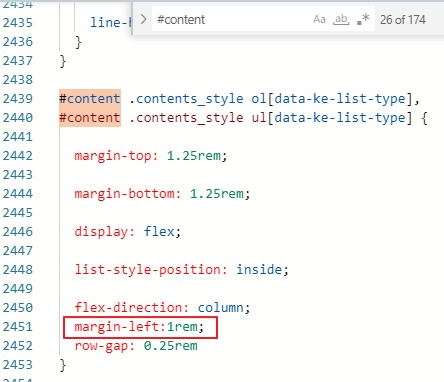Click 'display' property name

101,232
